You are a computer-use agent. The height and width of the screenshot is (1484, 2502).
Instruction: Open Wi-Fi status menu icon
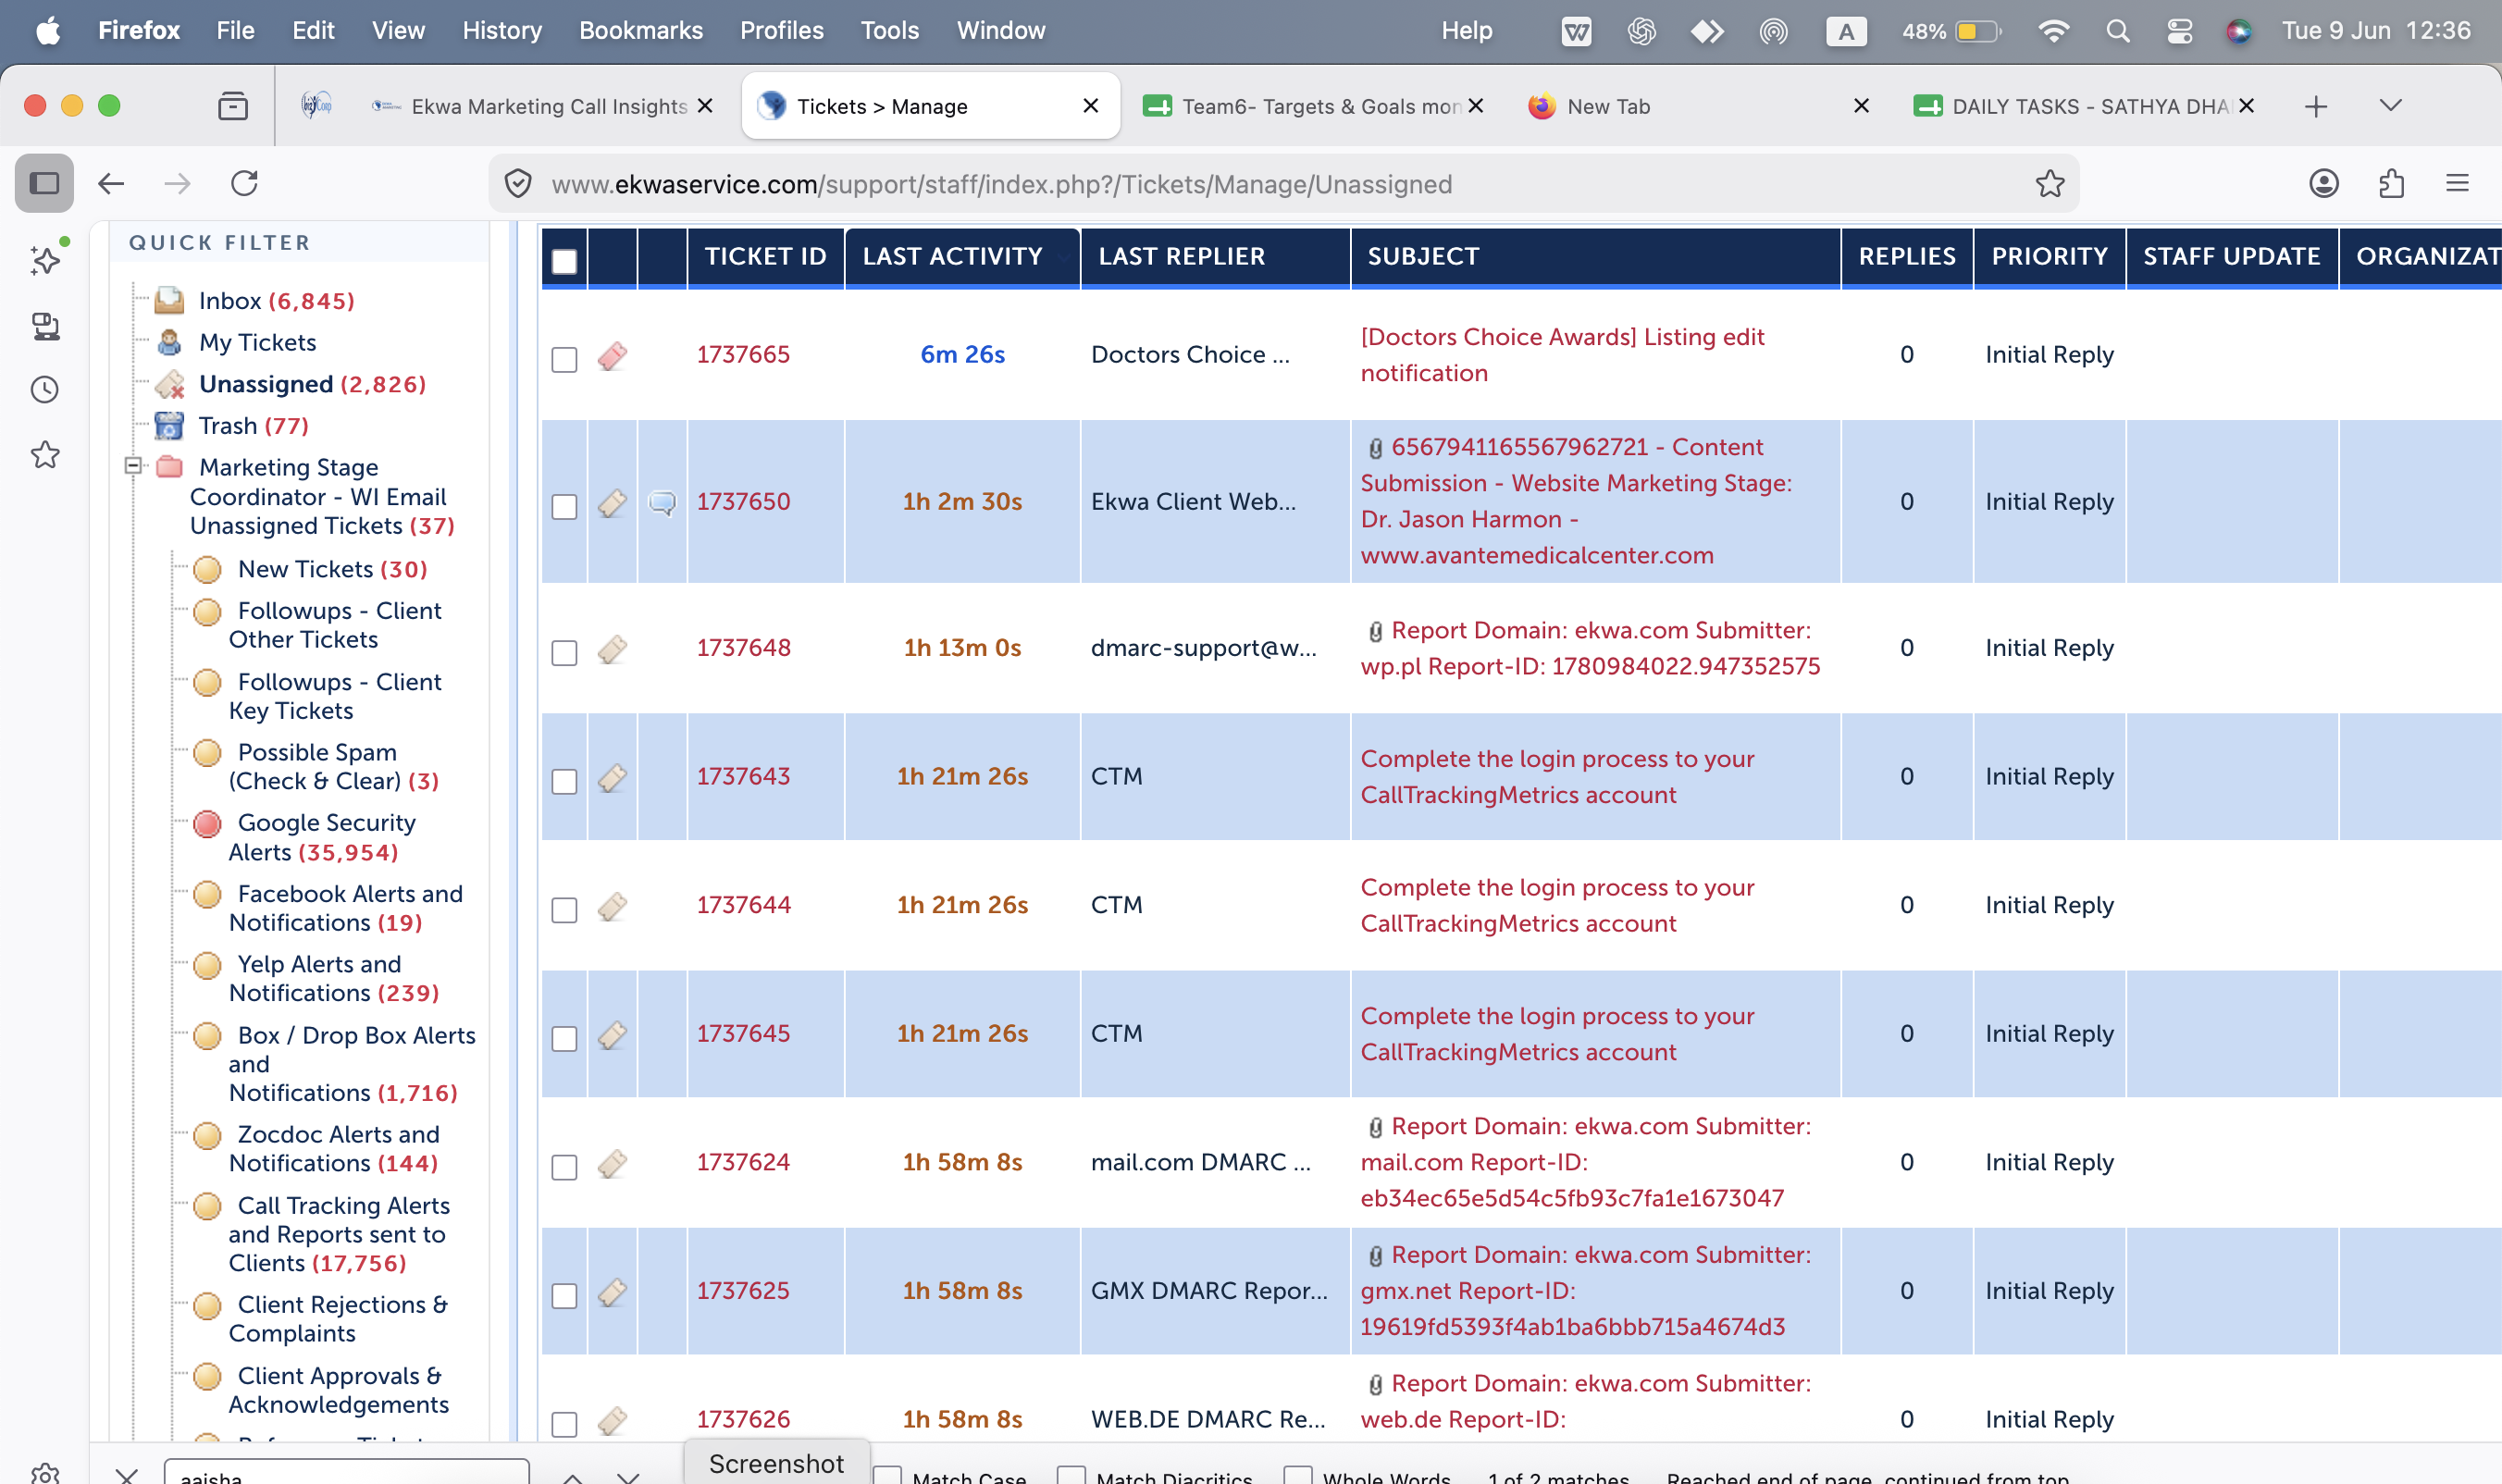(x=2053, y=31)
